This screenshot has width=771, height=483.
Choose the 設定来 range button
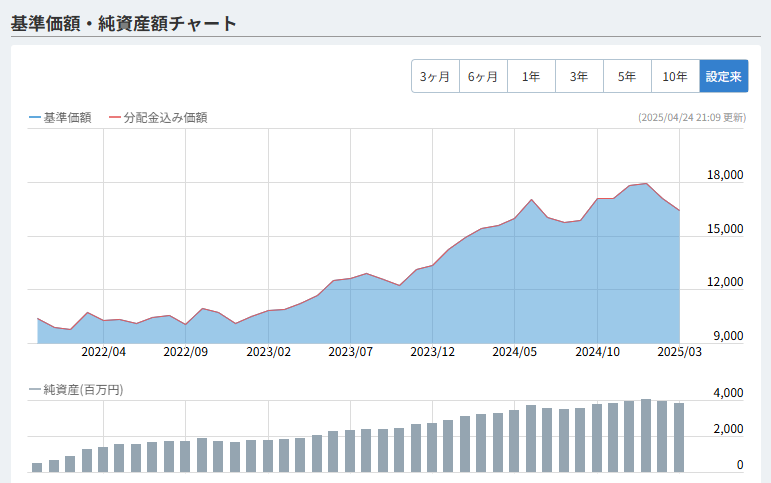pos(724,76)
